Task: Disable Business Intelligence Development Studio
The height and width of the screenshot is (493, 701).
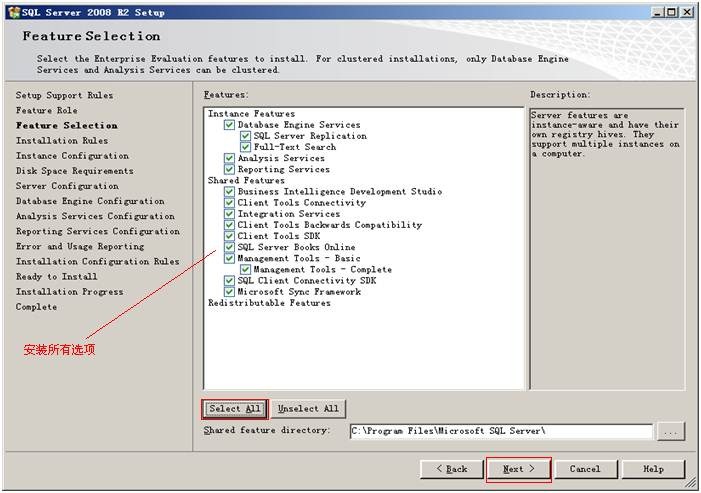Action: [x=230, y=192]
